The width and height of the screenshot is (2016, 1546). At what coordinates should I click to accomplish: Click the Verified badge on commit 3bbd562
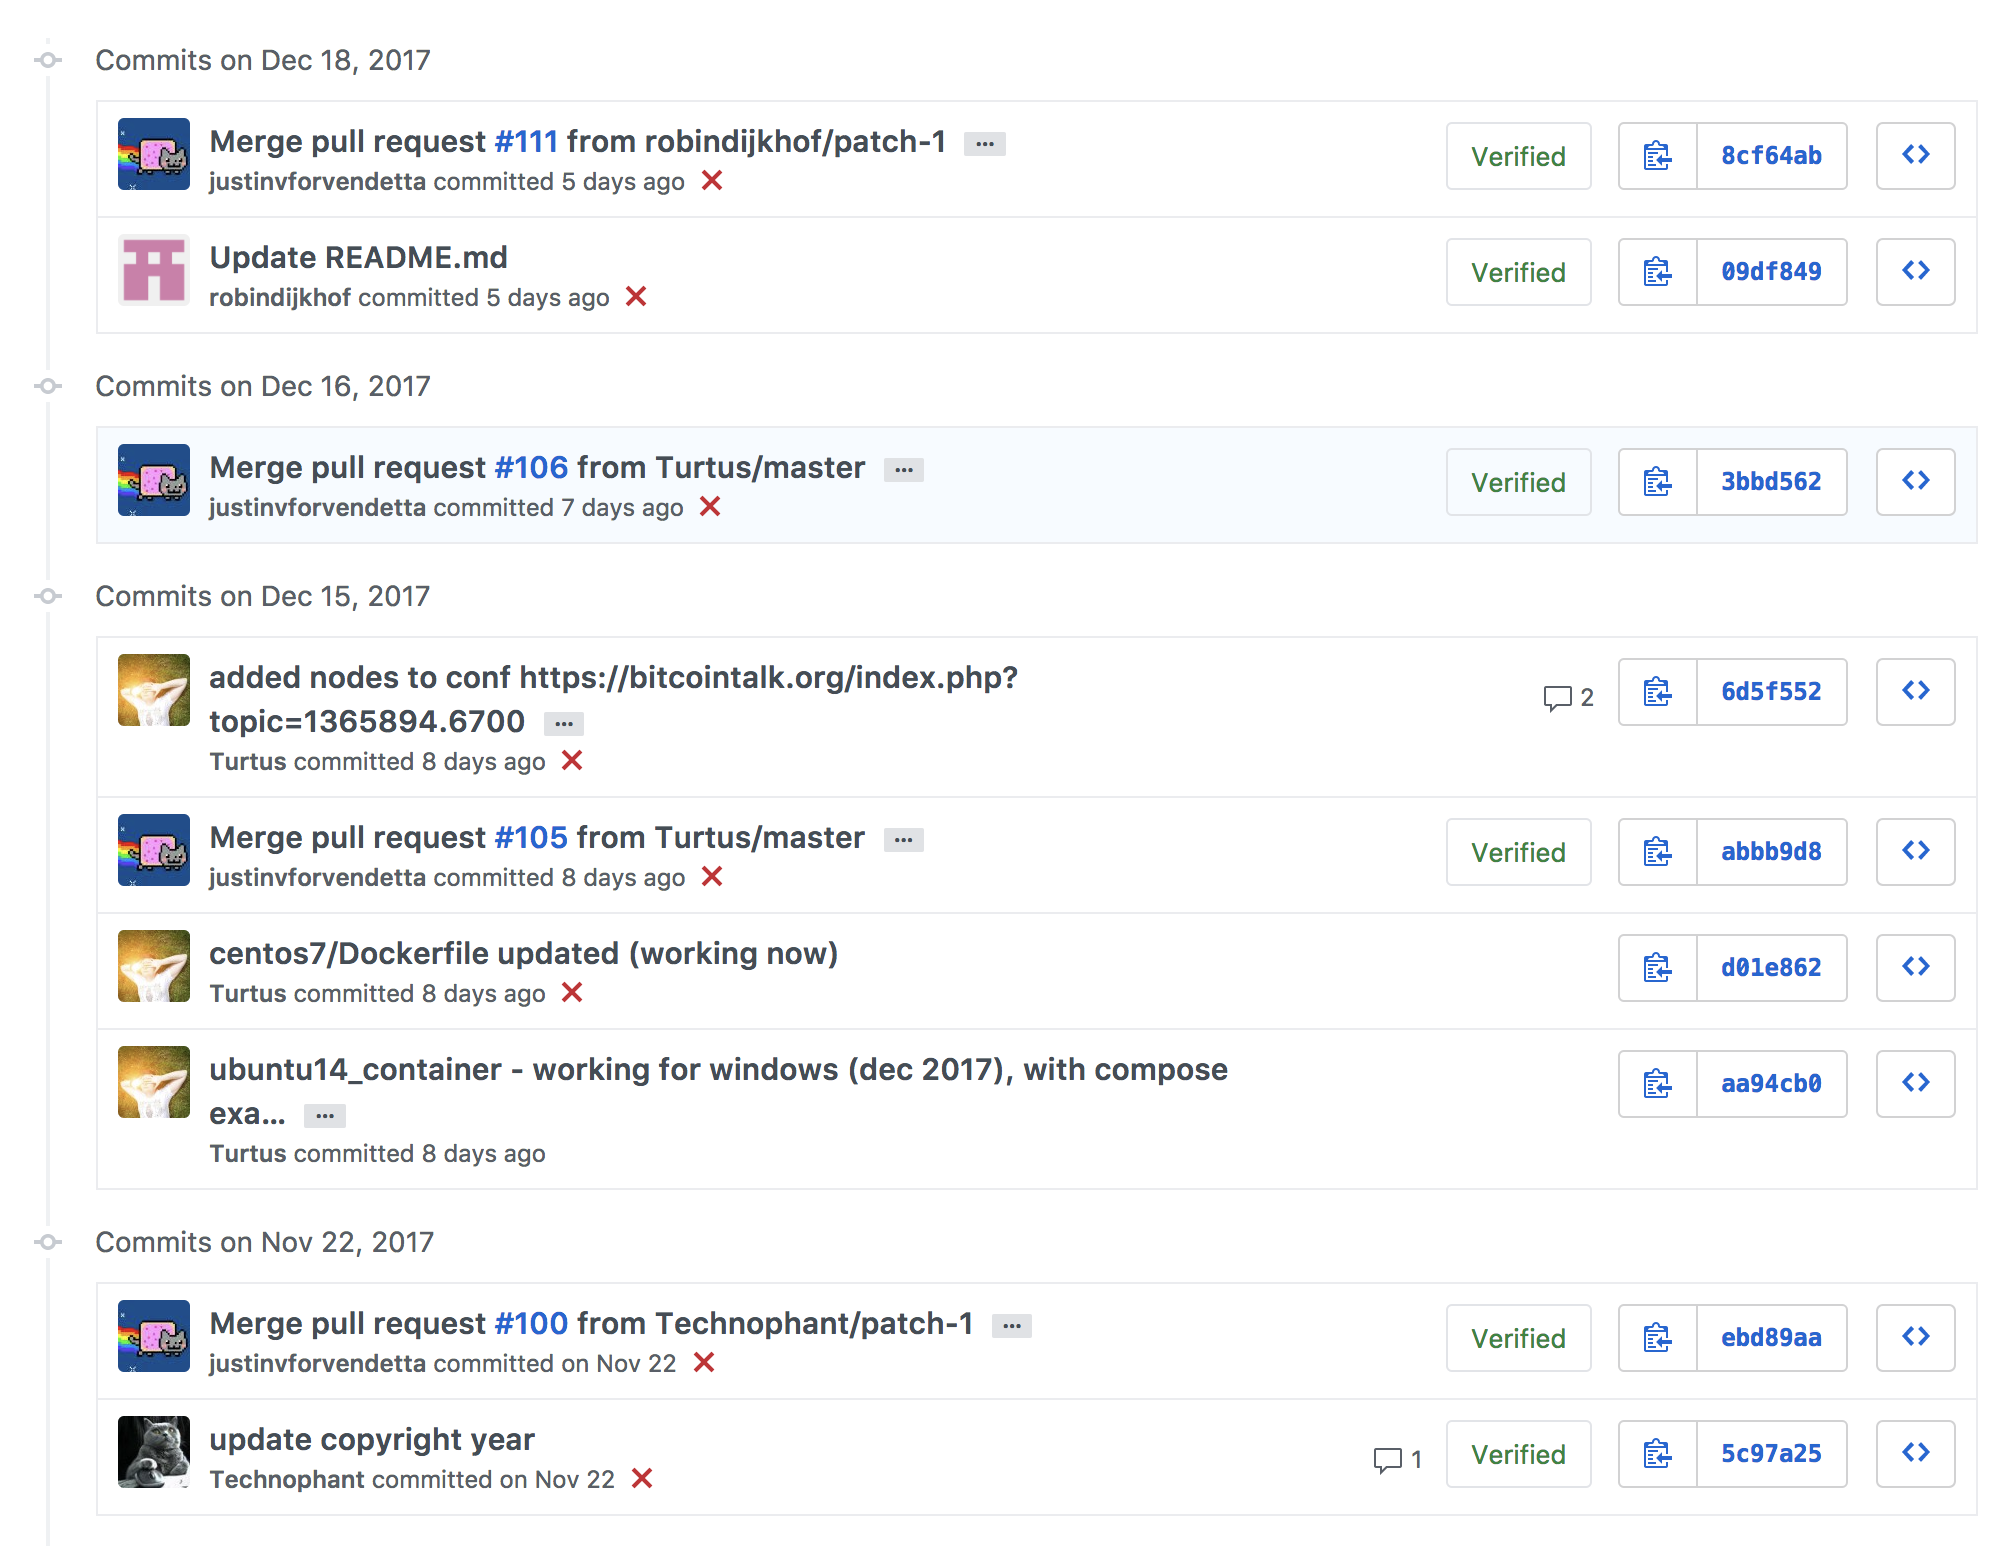[x=1518, y=482]
